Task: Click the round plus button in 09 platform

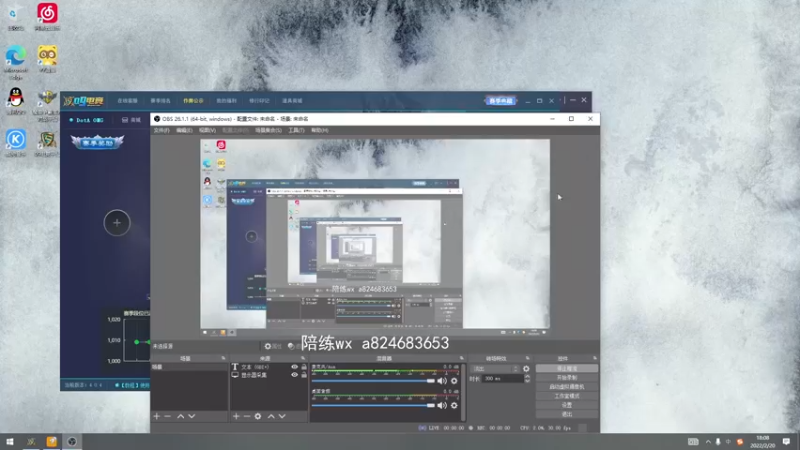Action: pos(117,223)
